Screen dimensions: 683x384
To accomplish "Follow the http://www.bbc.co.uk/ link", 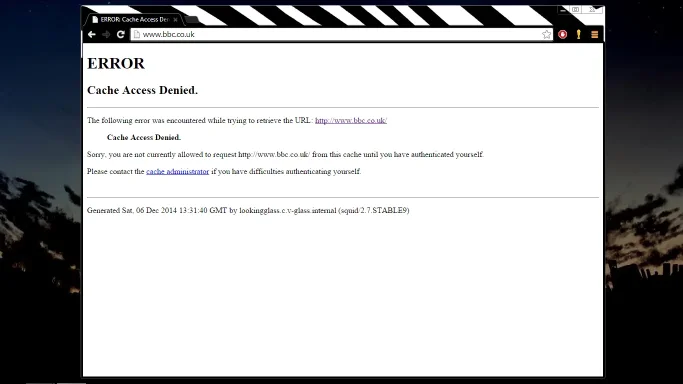I will click(351, 121).
